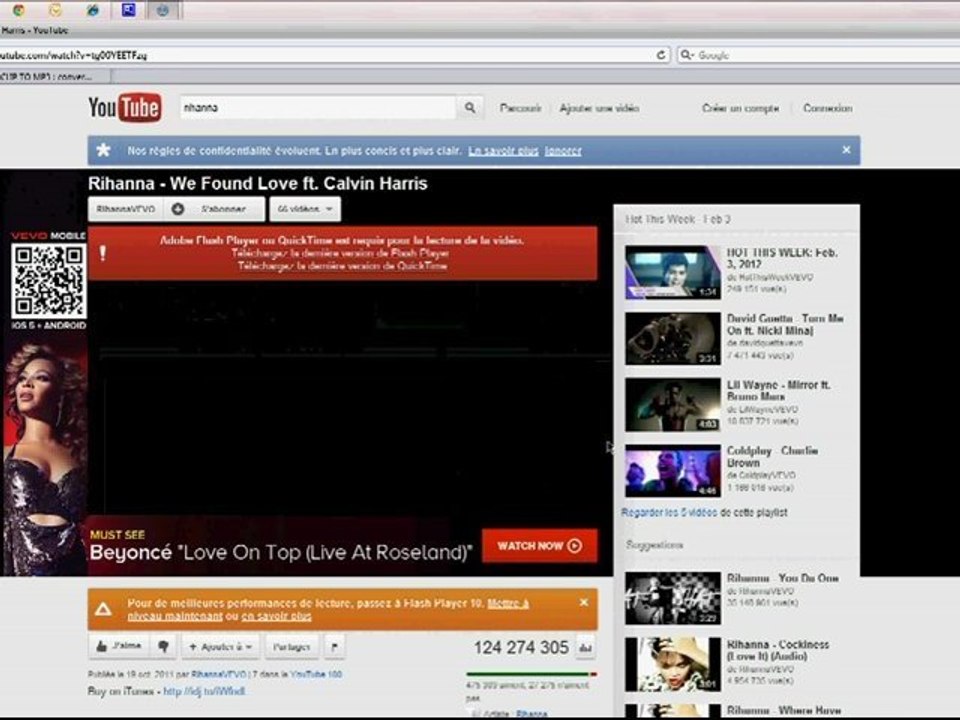Click the Rihanna artist link at bottom
The width and height of the screenshot is (960, 720).
pos(531,713)
